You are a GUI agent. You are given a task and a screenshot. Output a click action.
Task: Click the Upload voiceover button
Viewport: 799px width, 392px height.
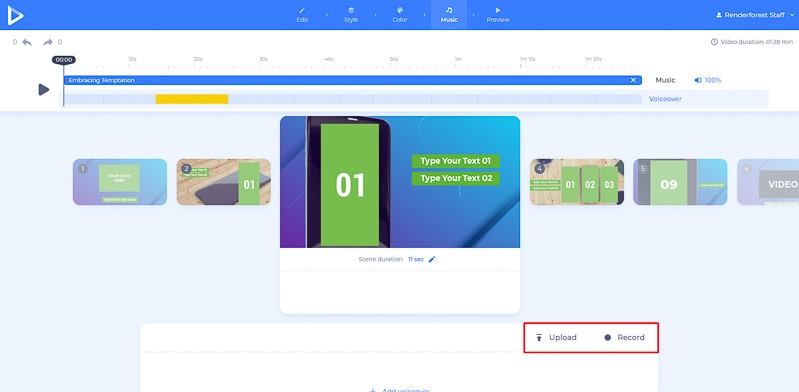click(x=556, y=337)
